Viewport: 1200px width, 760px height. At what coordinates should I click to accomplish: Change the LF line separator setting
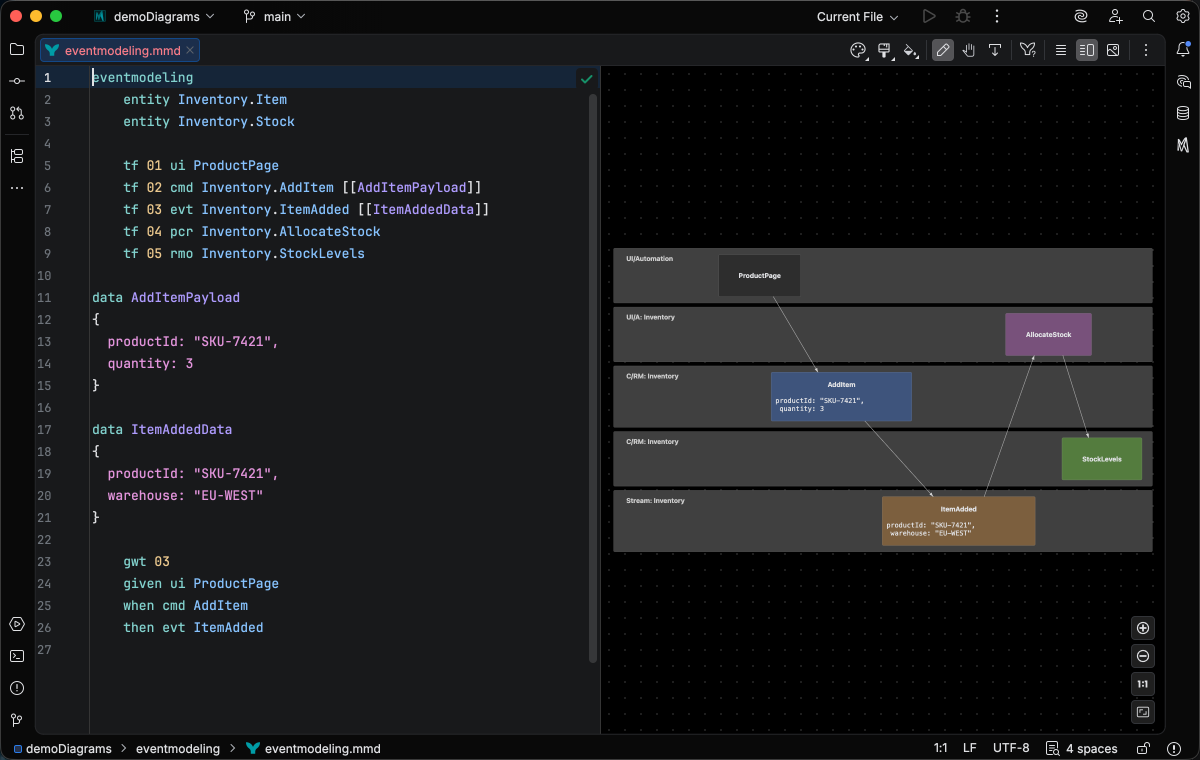(x=969, y=748)
